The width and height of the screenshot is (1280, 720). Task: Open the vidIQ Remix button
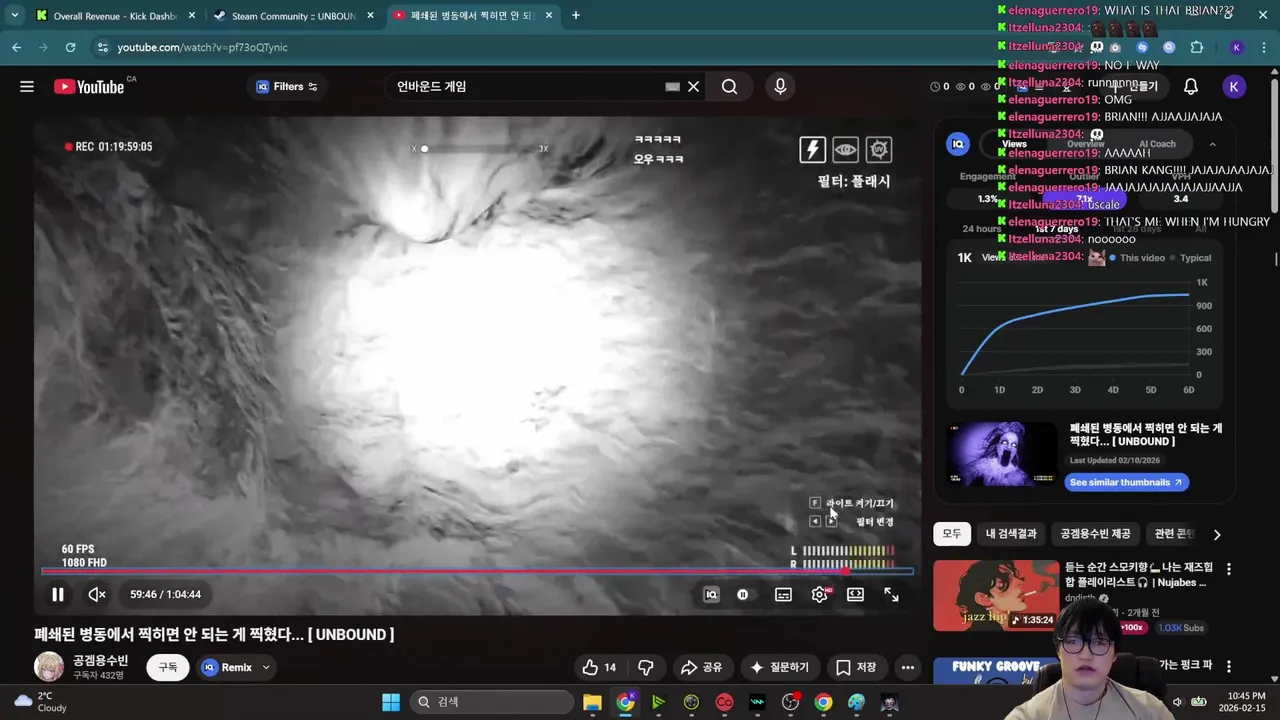click(x=226, y=667)
